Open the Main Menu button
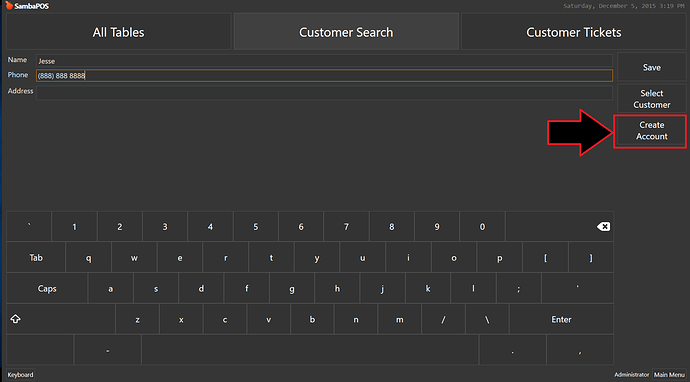The width and height of the screenshot is (690, 382). click(669, 375)
